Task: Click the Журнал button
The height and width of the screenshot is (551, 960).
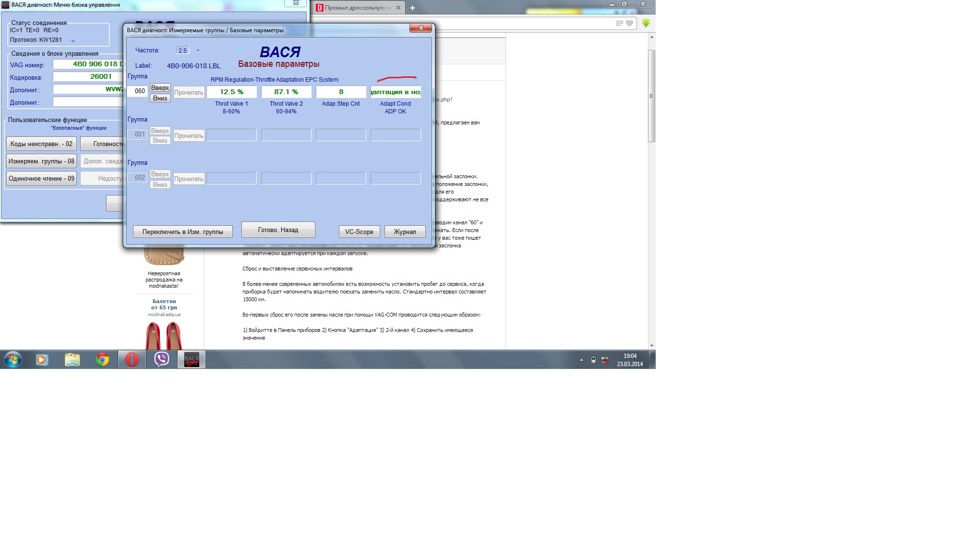Action: pyautogui.click(x=405, y=231)
